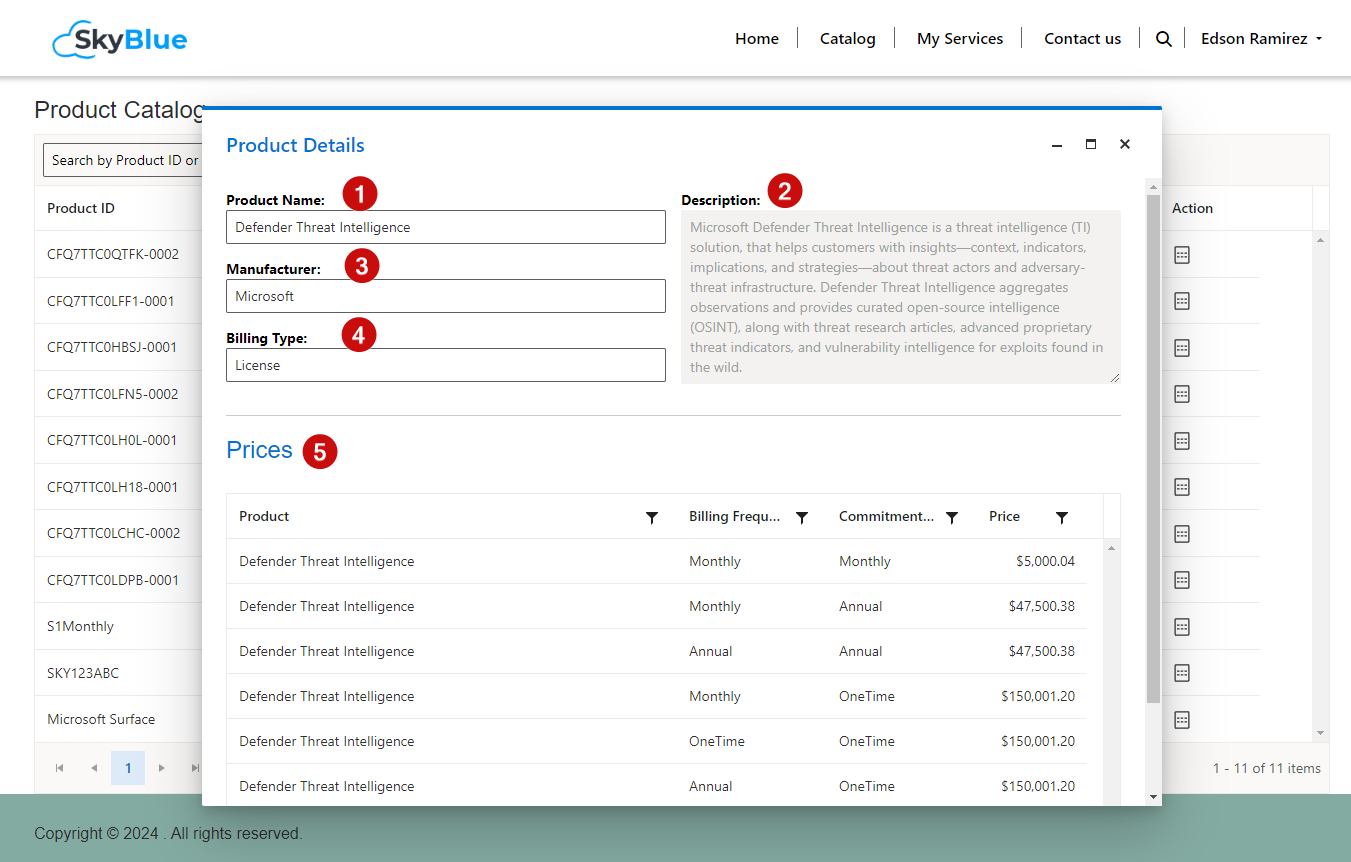The width and height of the screenshot is (1351, 862).
Task: Minimize the Product Details dialog
Action: tap(1057, 145)
